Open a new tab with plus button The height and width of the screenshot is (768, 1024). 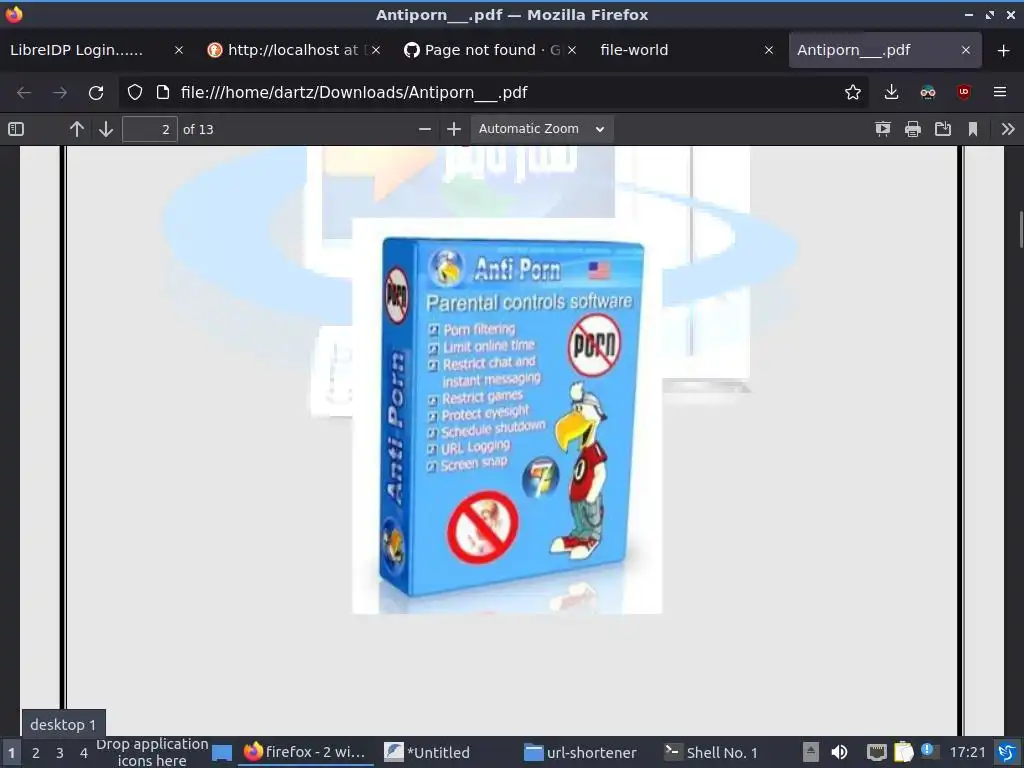coord(1004,50)
